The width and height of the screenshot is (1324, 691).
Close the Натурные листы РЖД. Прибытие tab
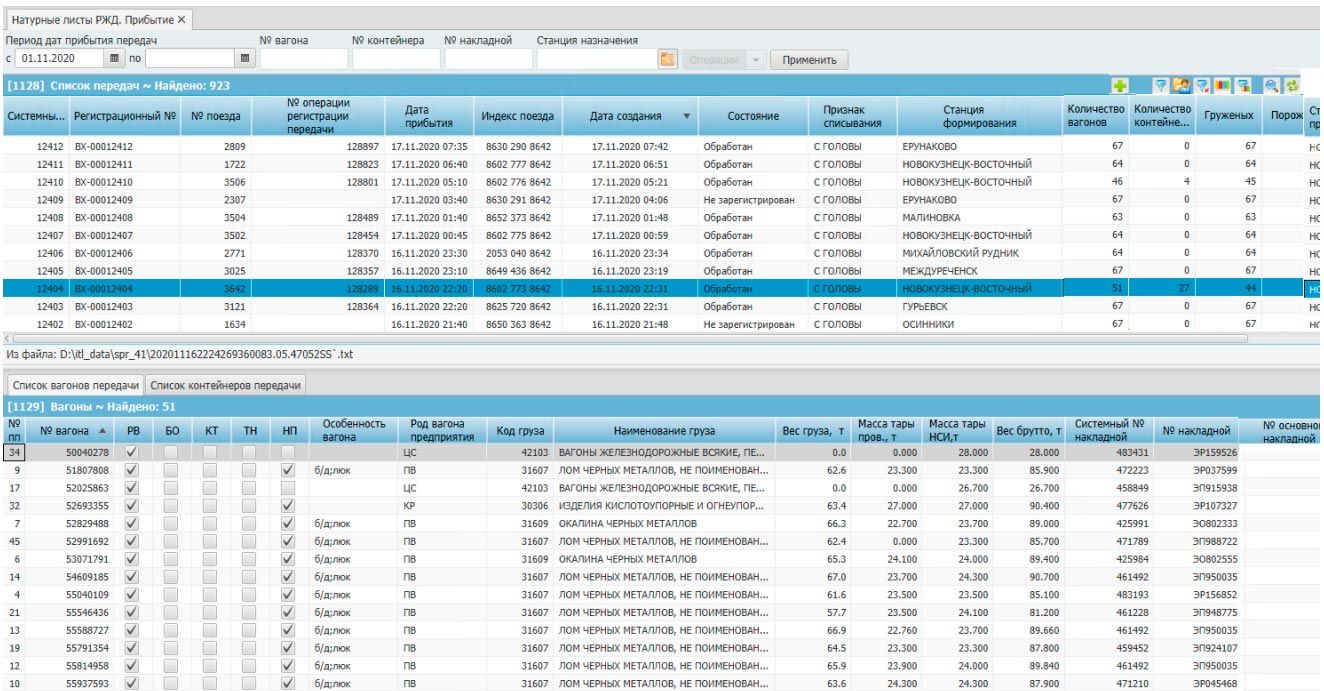tap(183, 20)
